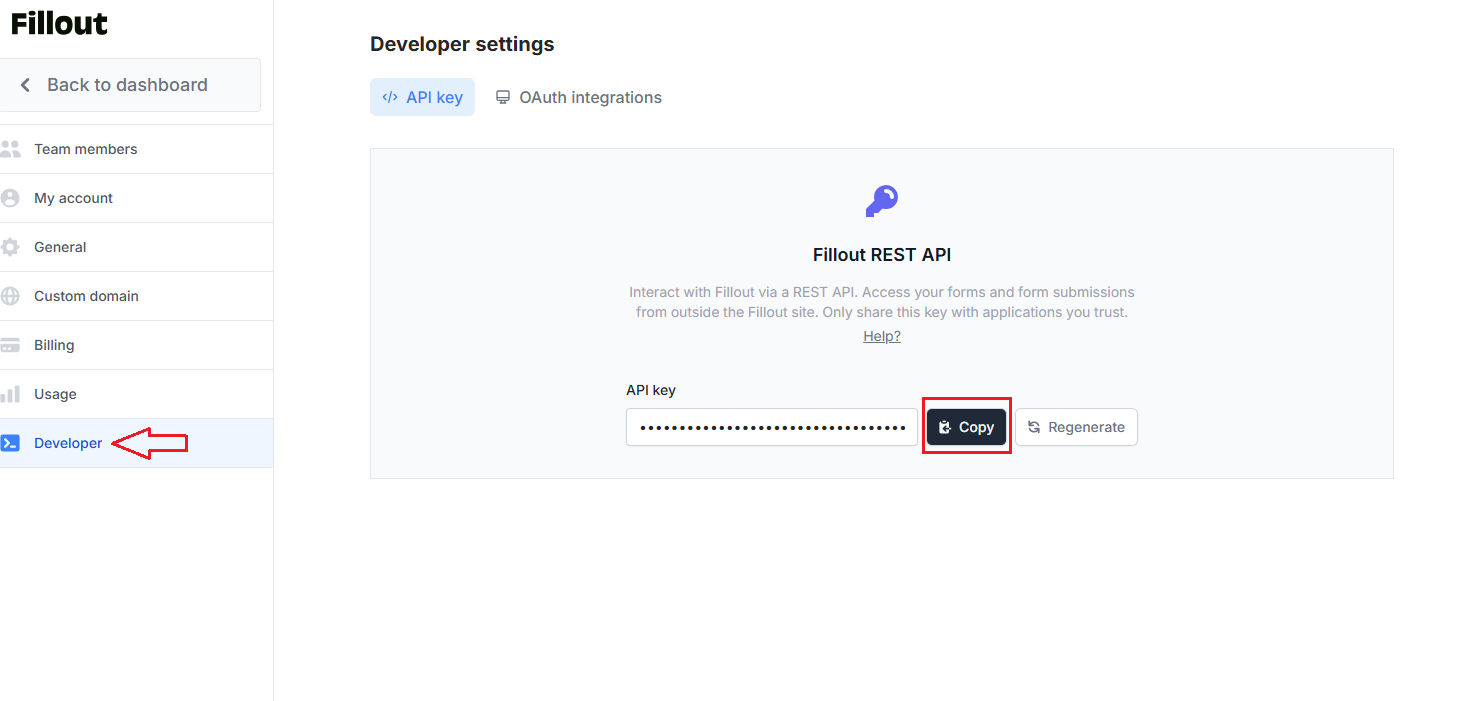Click the OAuth integrations monitor icon

tap(503, 97)
